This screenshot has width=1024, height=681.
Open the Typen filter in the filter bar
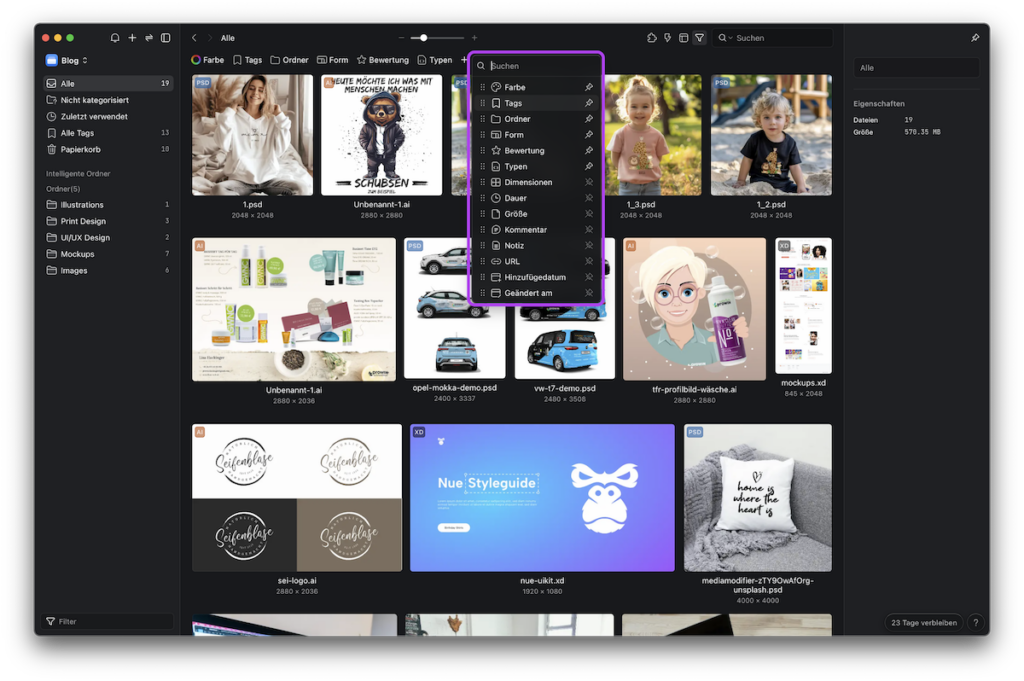tap(434, 60)
